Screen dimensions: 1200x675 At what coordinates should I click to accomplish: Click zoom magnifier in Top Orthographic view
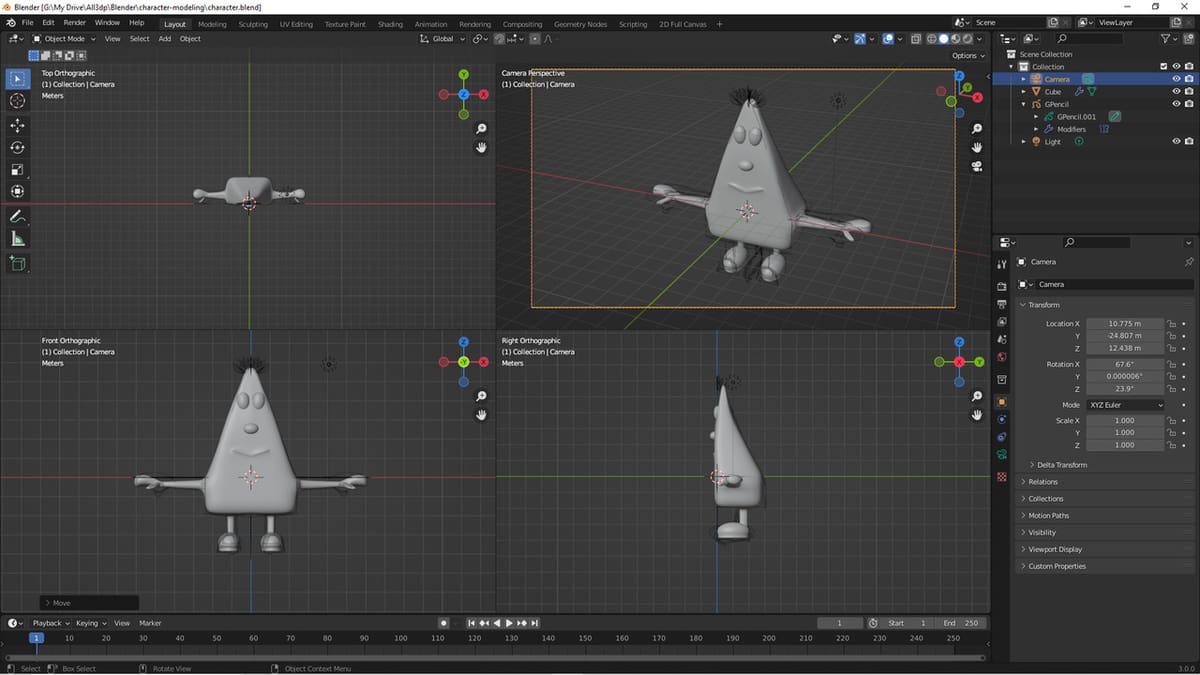[481, 129]
